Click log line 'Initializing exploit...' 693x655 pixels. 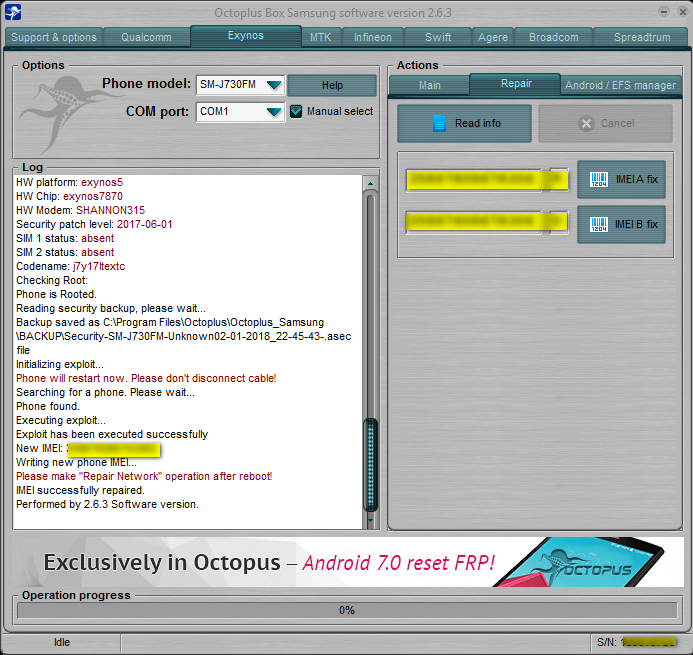pyautogui.click(x=60, y=365)
